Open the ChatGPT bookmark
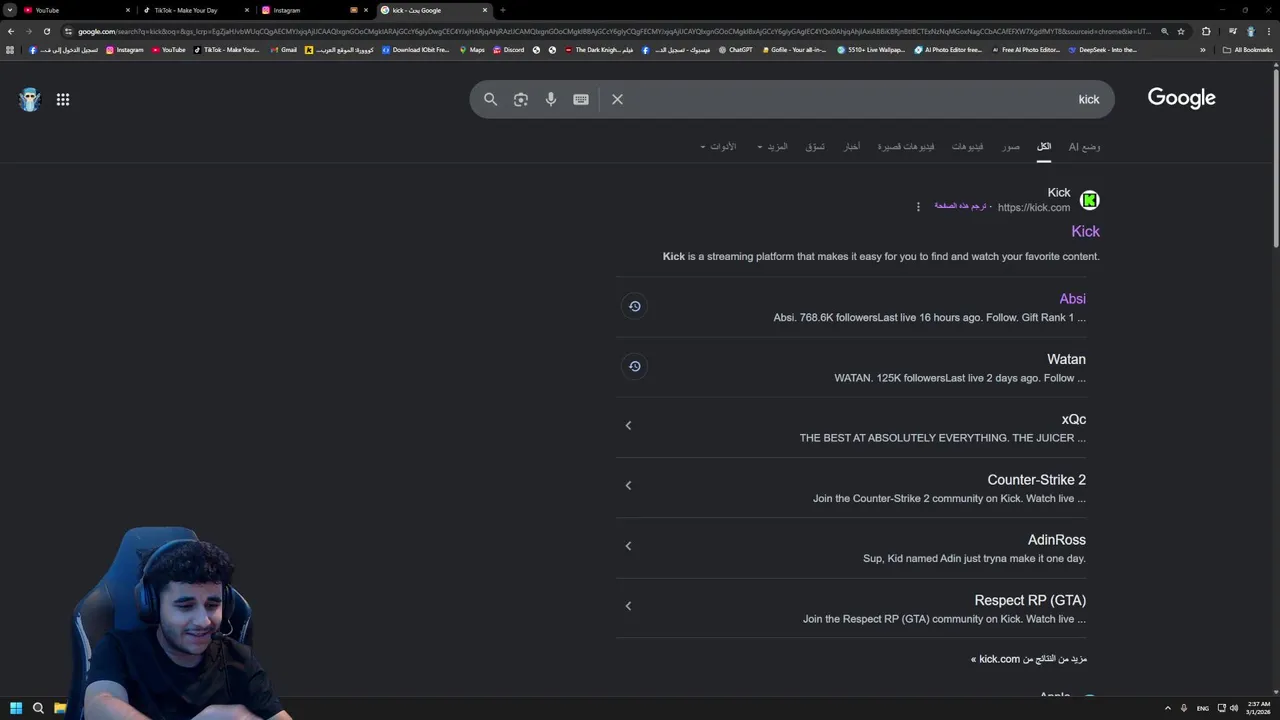The width and height of the screenshot is (1280, 720). [735, 50]
